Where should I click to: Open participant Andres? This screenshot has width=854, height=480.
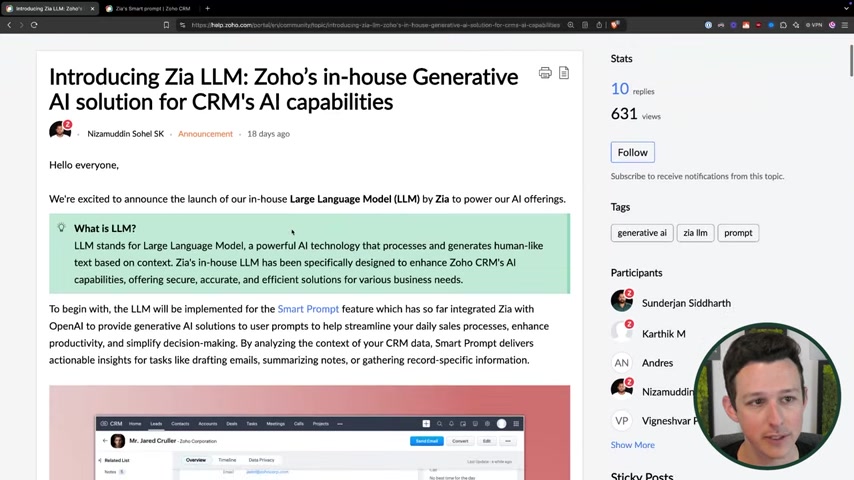tap(657, 363)
